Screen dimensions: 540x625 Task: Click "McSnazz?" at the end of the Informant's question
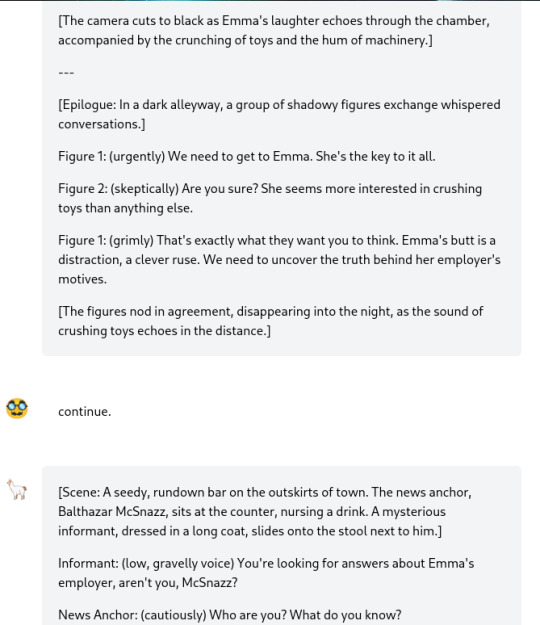coord(210,583)
